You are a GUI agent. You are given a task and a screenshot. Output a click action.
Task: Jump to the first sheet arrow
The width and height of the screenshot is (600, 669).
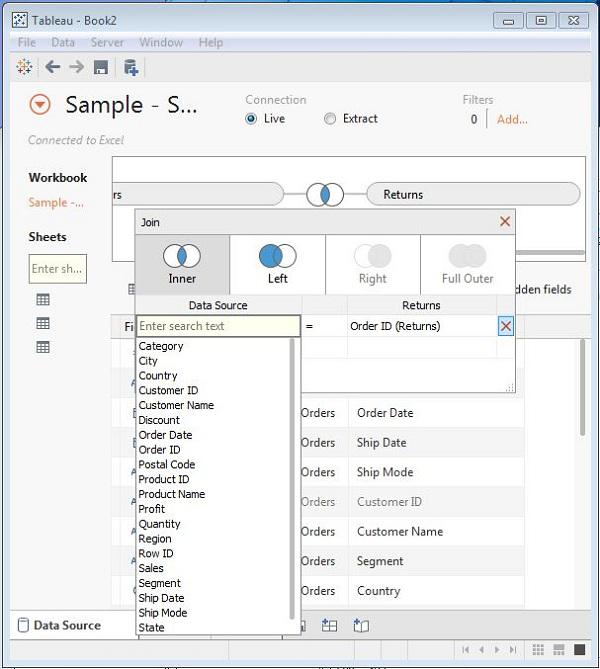point(466,649)
